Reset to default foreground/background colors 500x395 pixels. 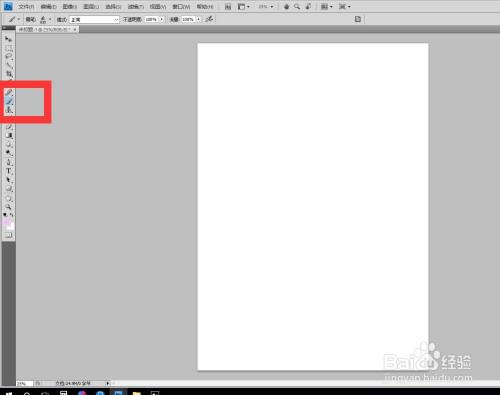(5, 215)
